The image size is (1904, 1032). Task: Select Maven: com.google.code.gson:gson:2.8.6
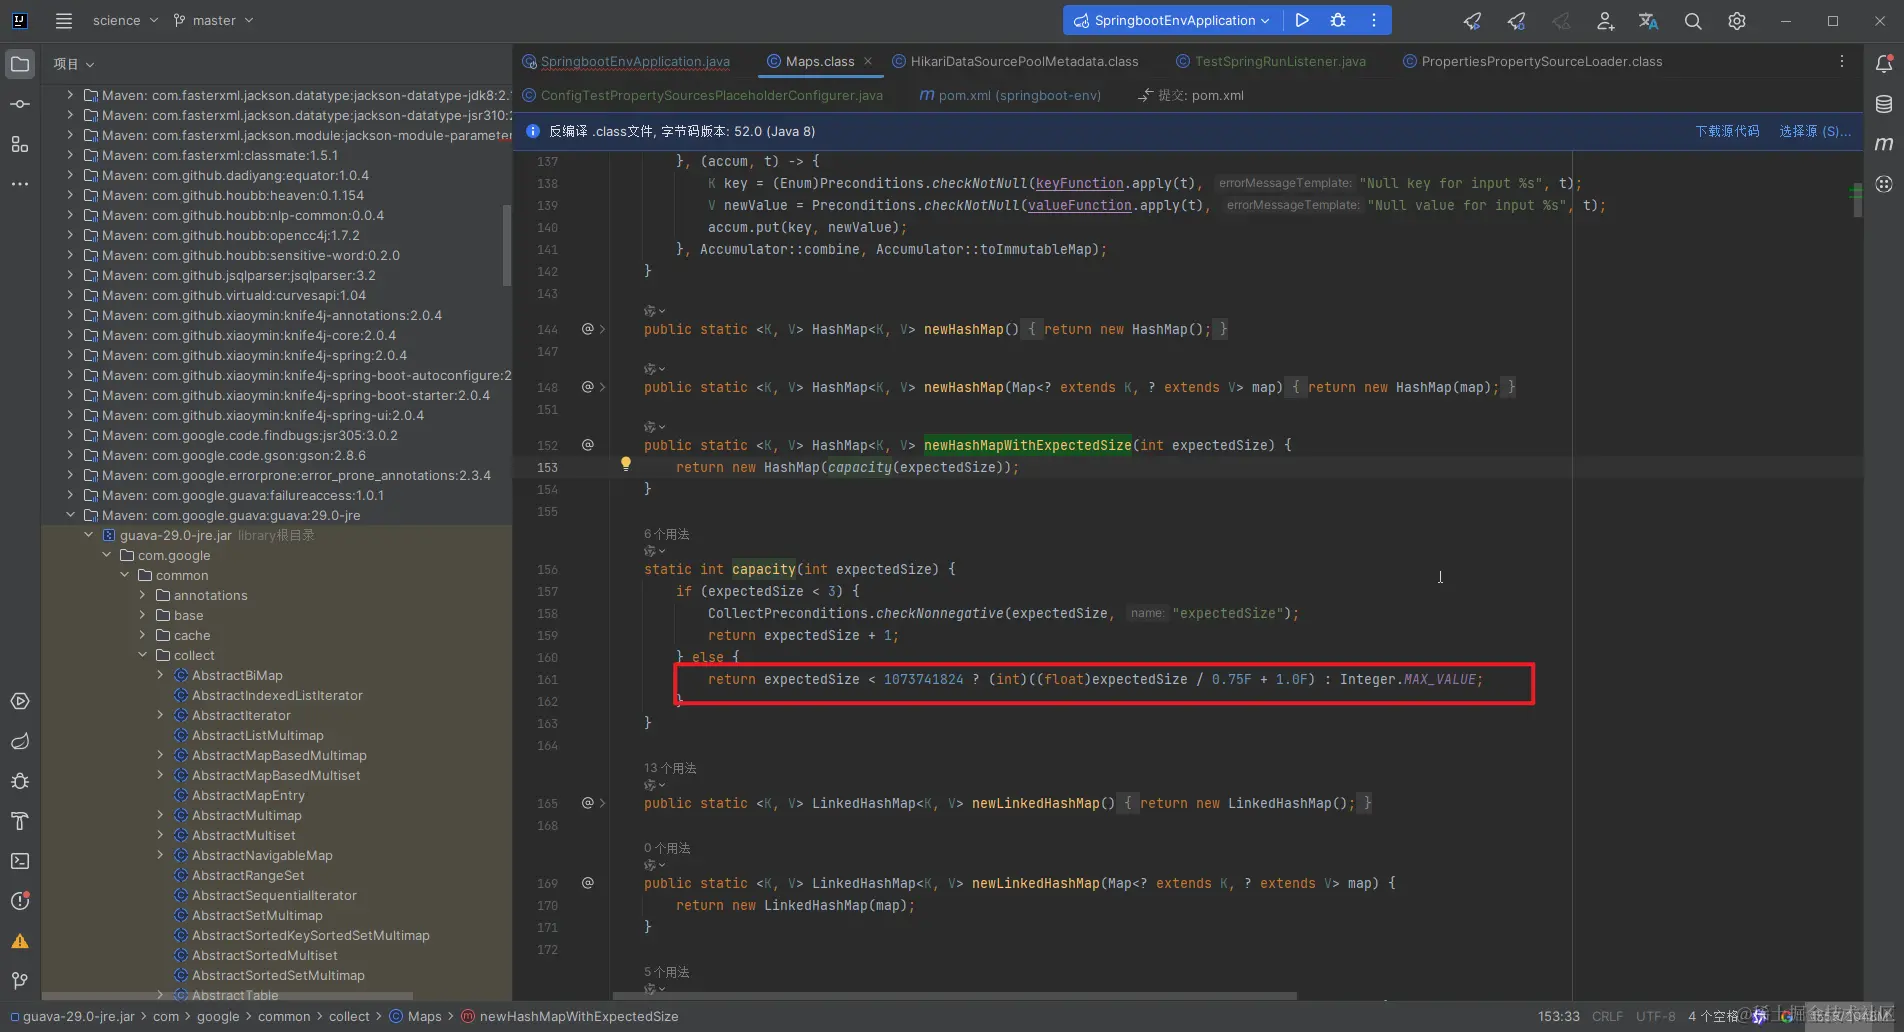click(x=233, y=455)
